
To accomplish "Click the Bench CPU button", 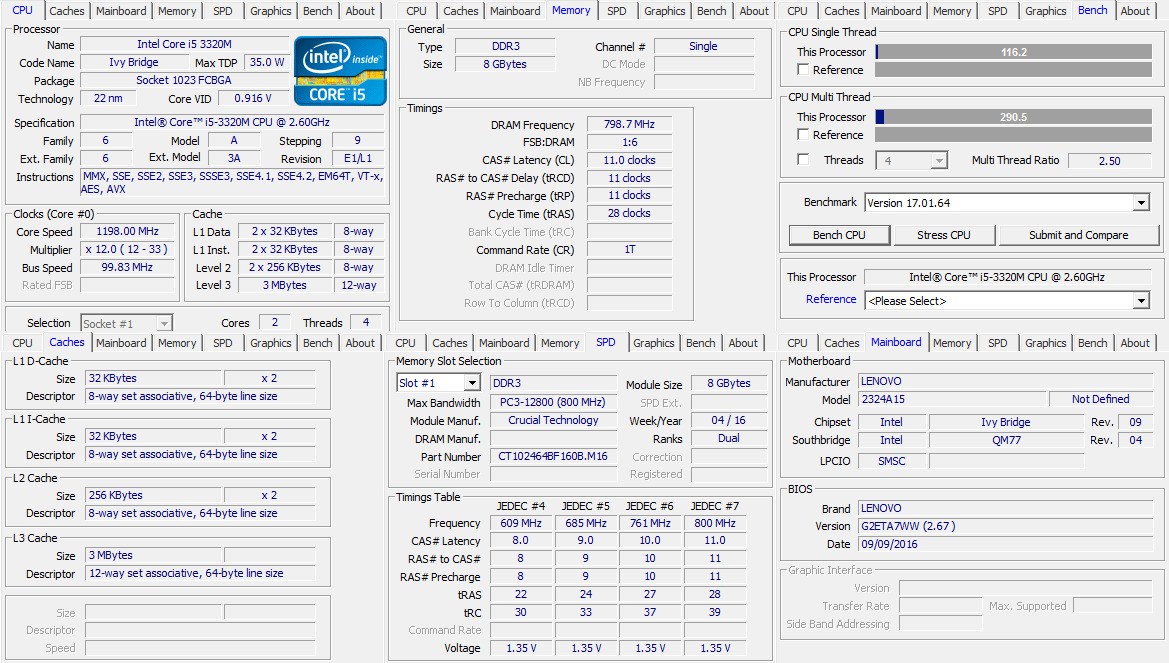I will pos(839,235).
